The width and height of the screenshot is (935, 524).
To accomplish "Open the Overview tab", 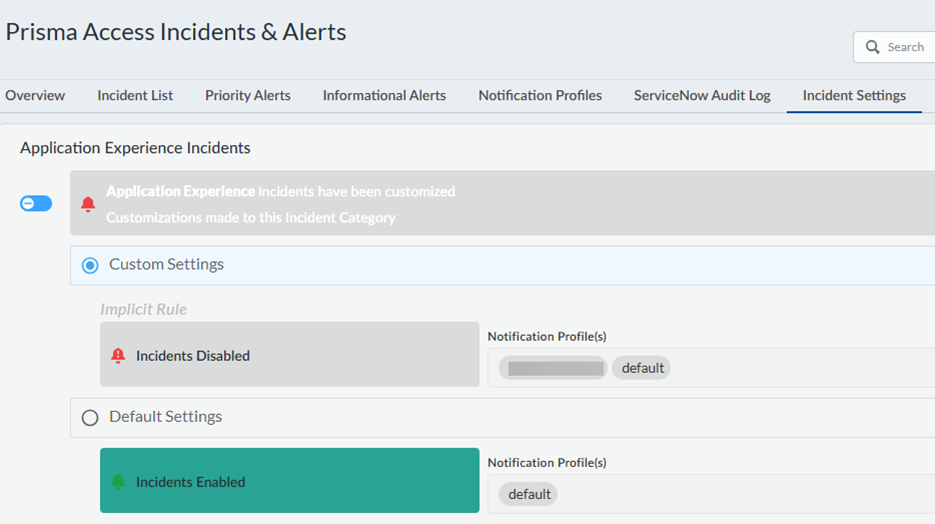I will pos(35,96).
